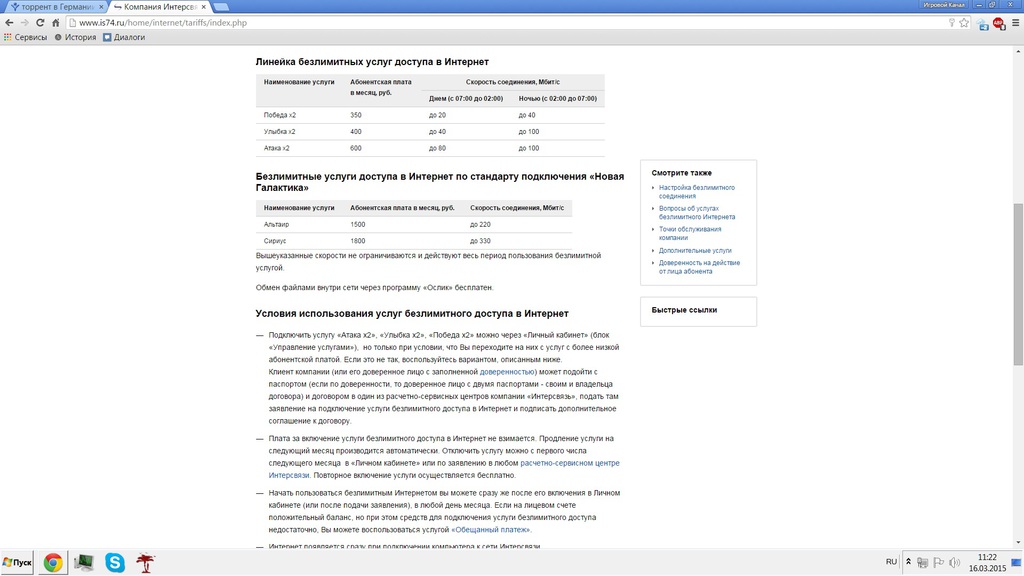The width and height of the screenshot is (1024, 576).
Task: Open Skype from the taskbar
Action: (x=114, y=562)
